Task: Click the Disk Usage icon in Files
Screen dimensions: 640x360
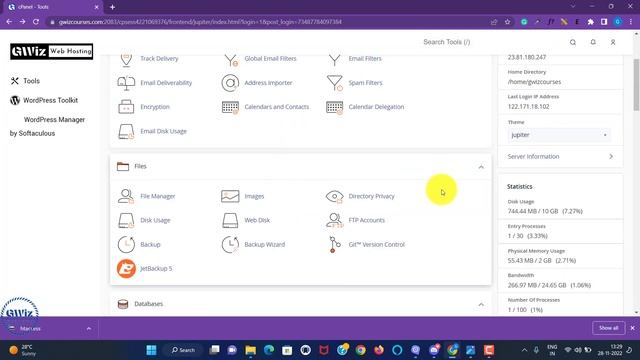Action: [x=126, y=220]
